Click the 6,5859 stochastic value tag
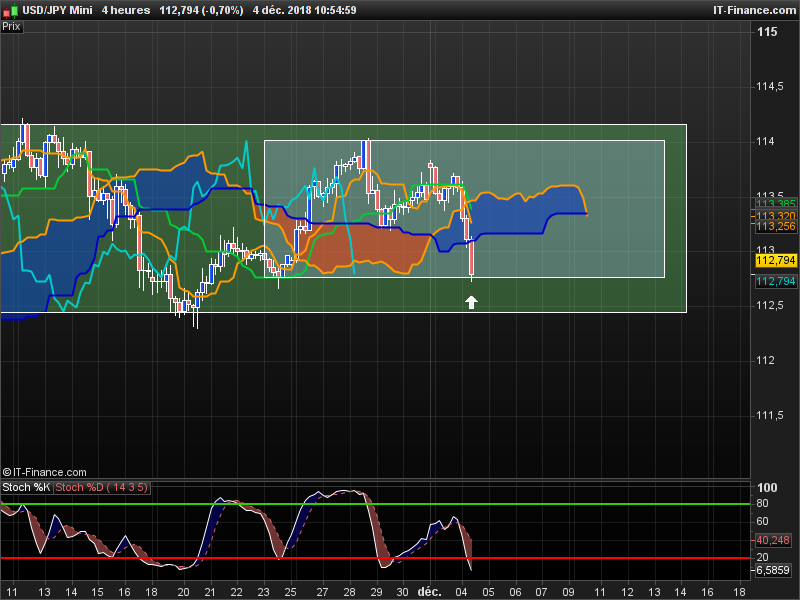 pyautogui.click(x=772, y=570)
